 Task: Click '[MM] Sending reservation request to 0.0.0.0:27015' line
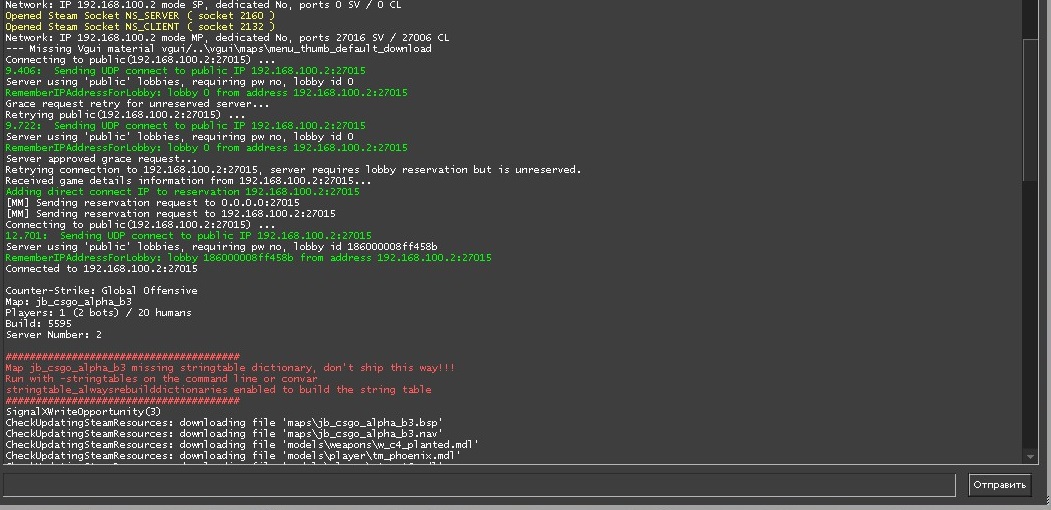152,202
